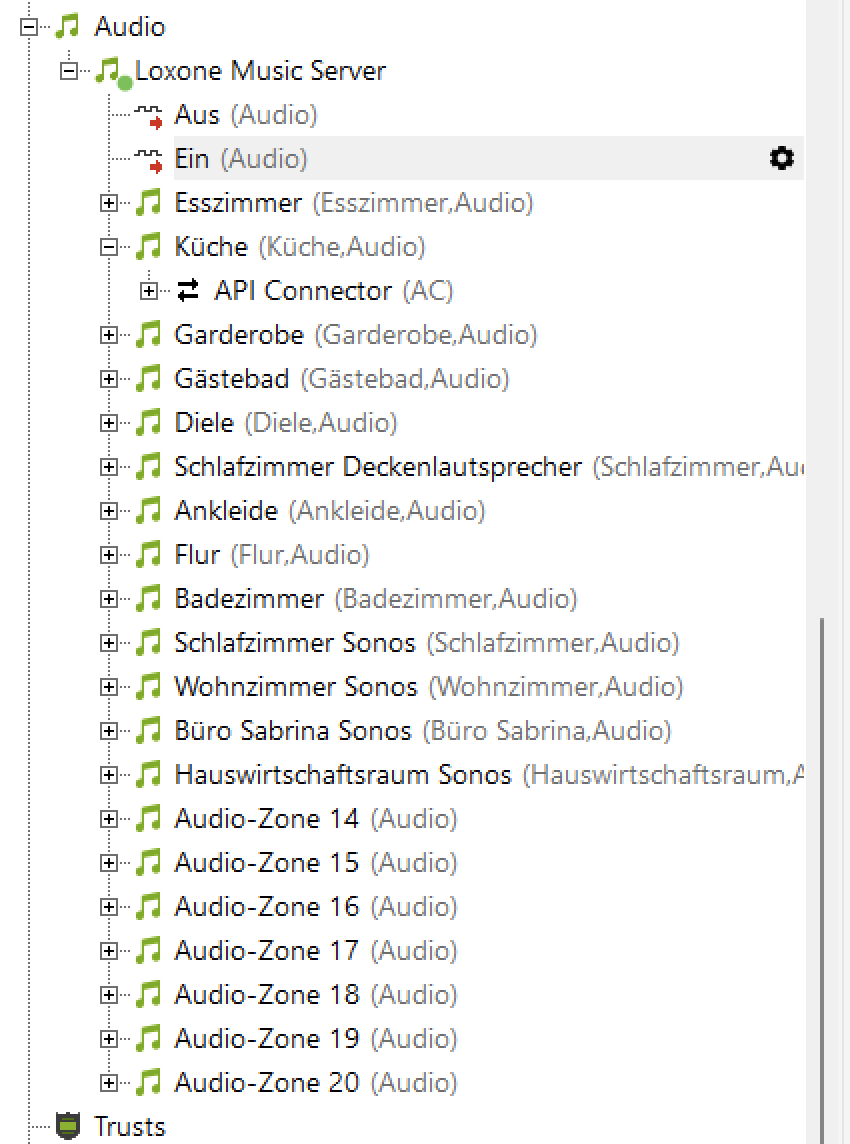This screenshot has width=850, height=1144.
Task: Expand the Garderobe audio zone
Action: 109,335
